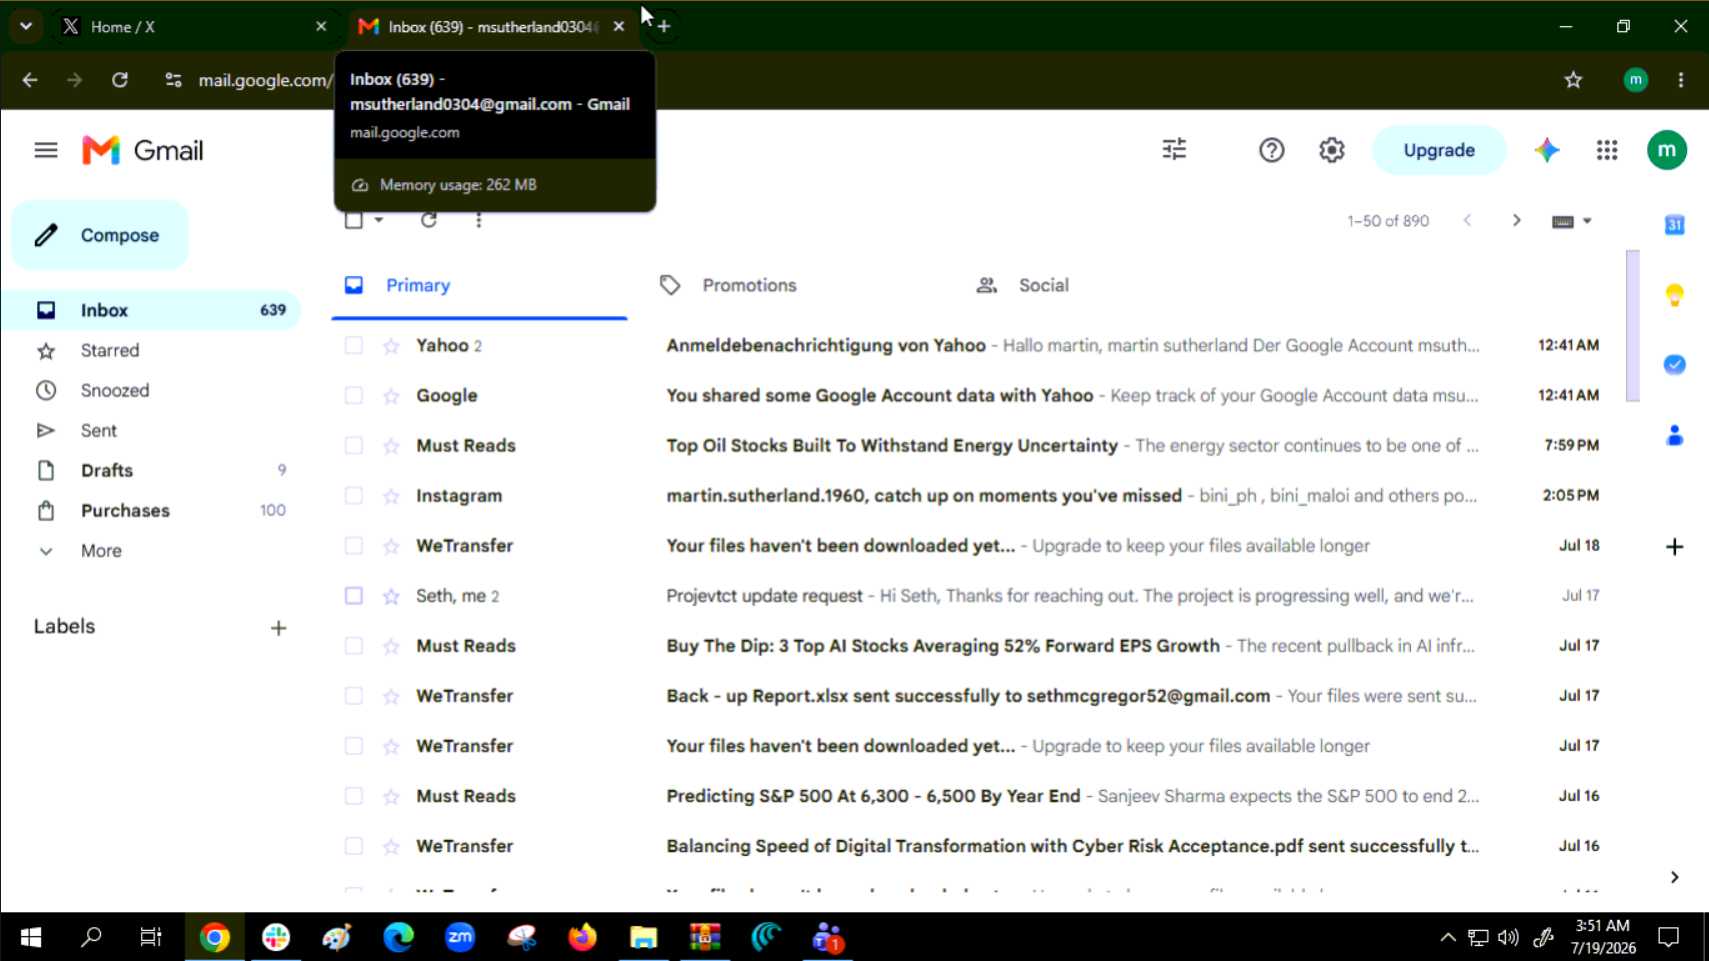The height and width of the screenshot is (961, 1709).
Task: Open the Google apps grid
Action: [x=1606, y=150]
